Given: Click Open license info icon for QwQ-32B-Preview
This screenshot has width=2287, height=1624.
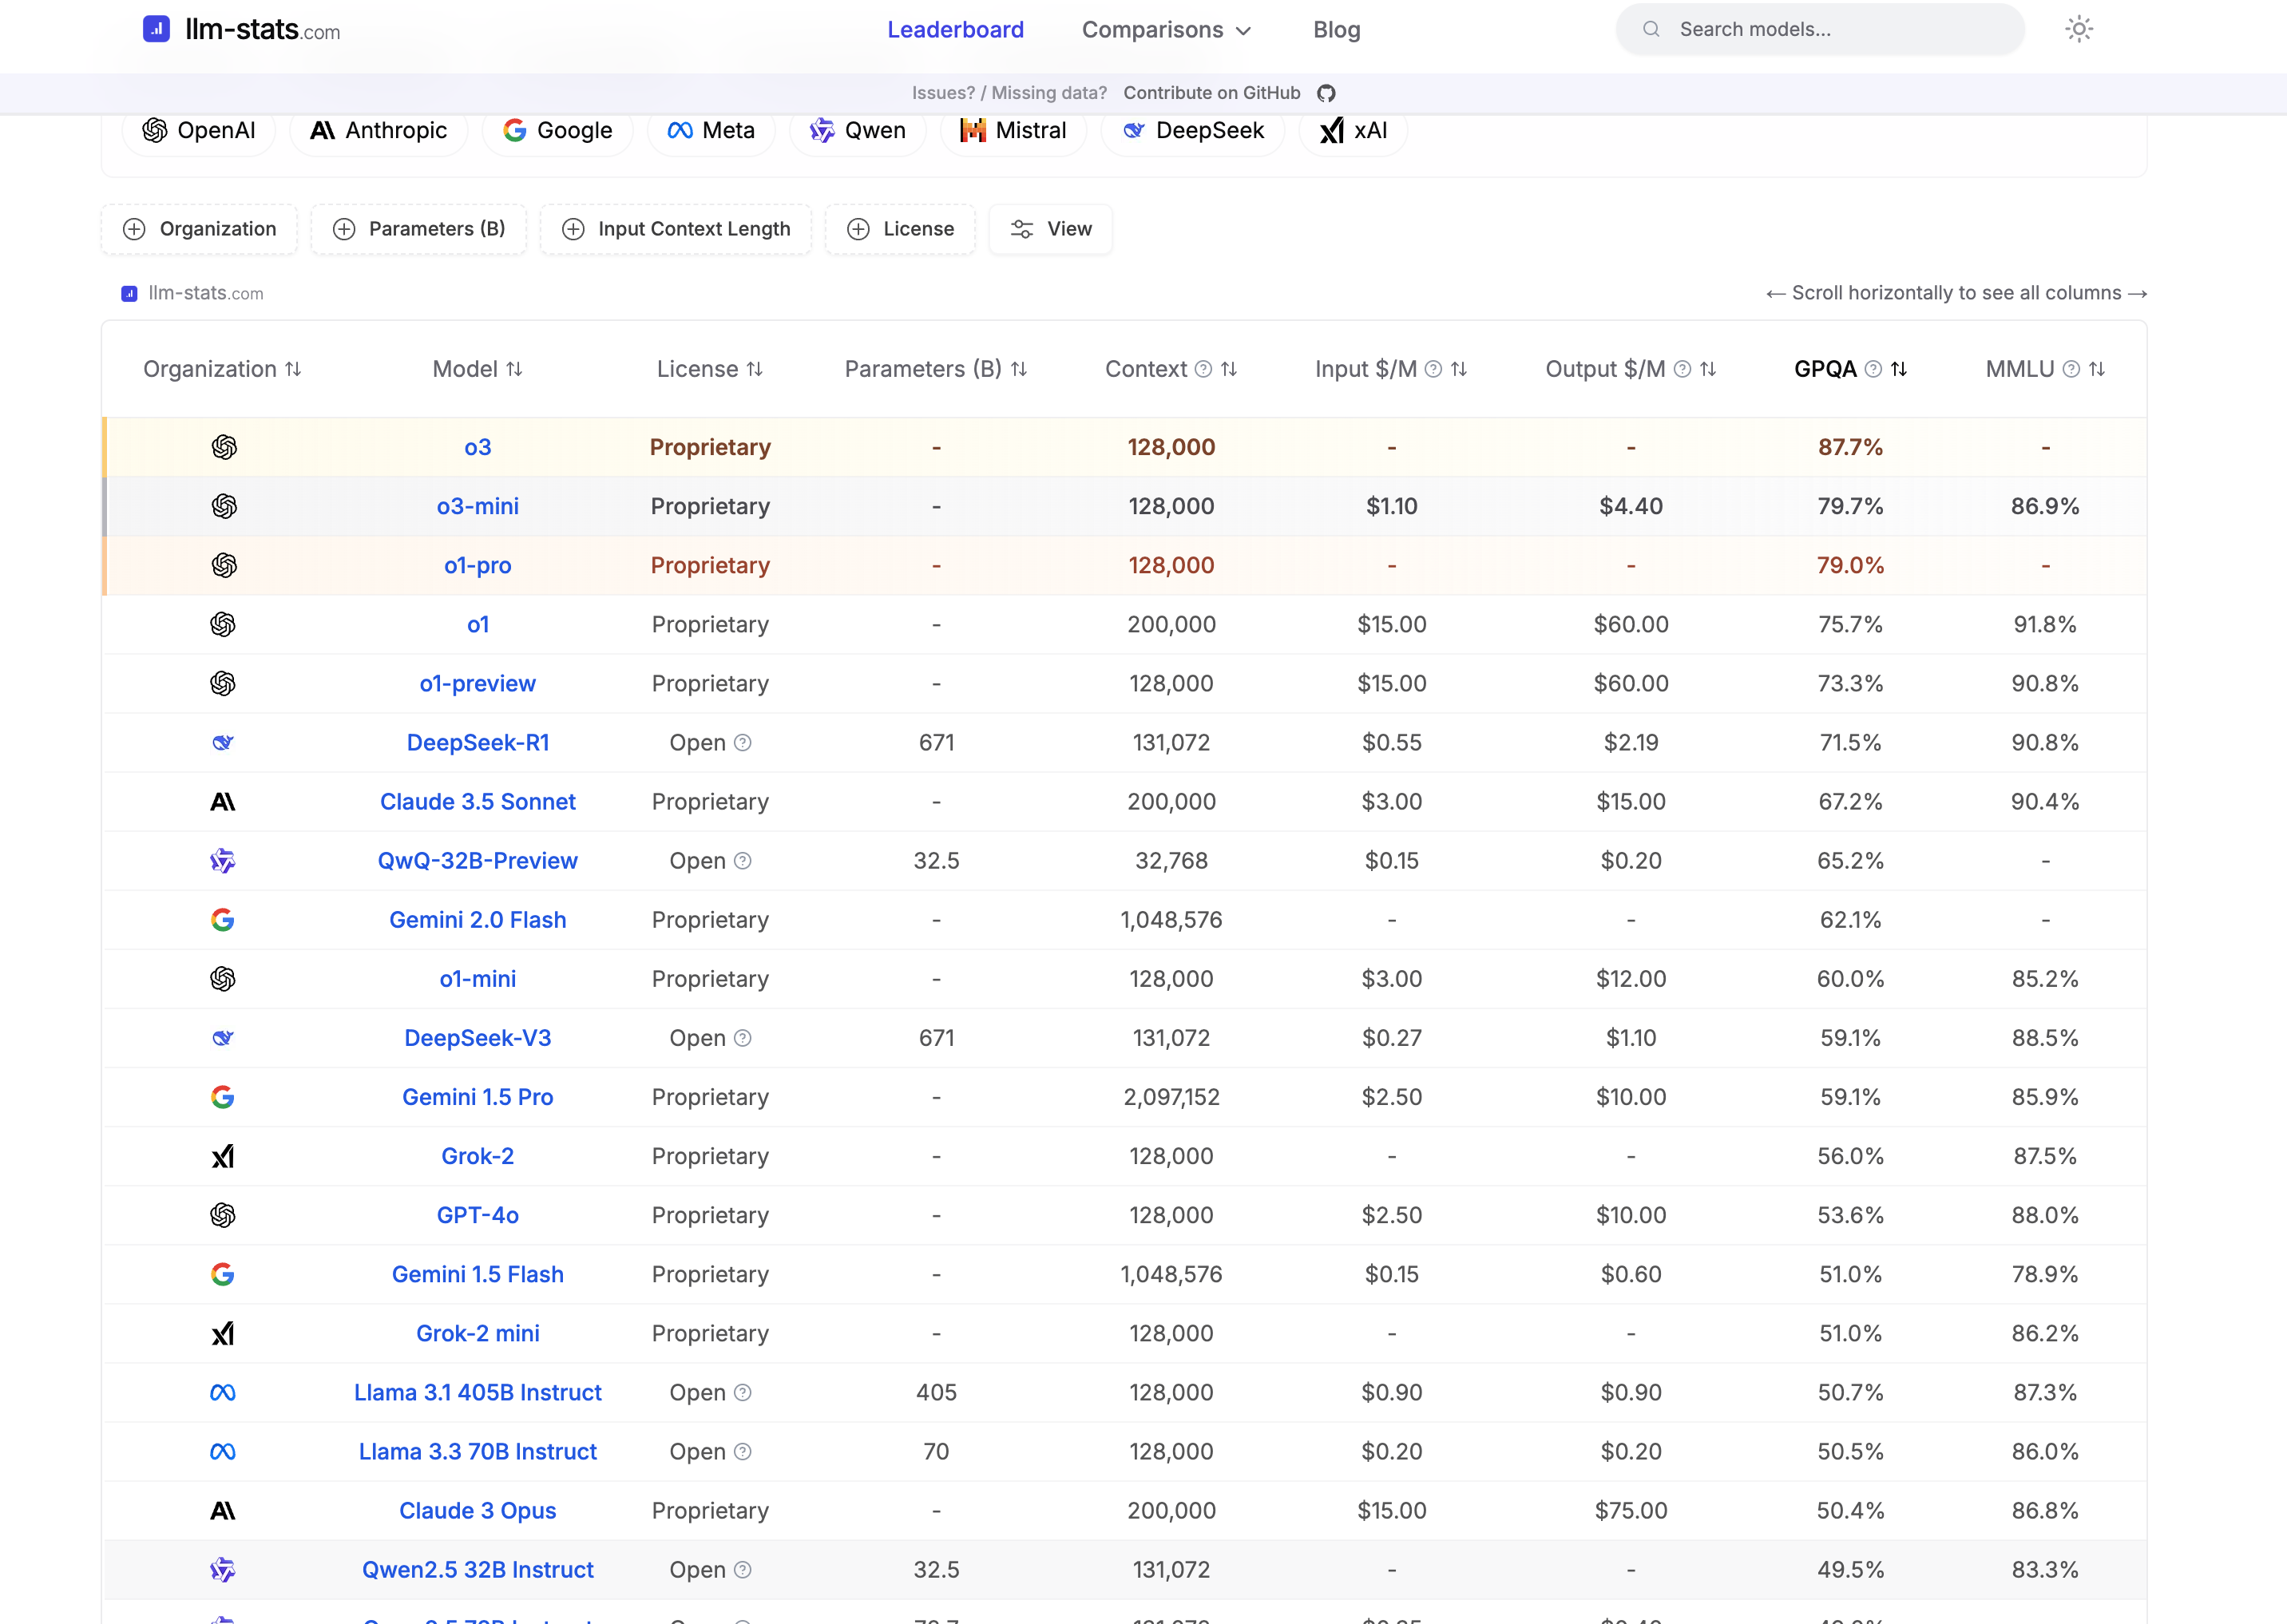Looking at the screenshot, I should coord(742,861).
